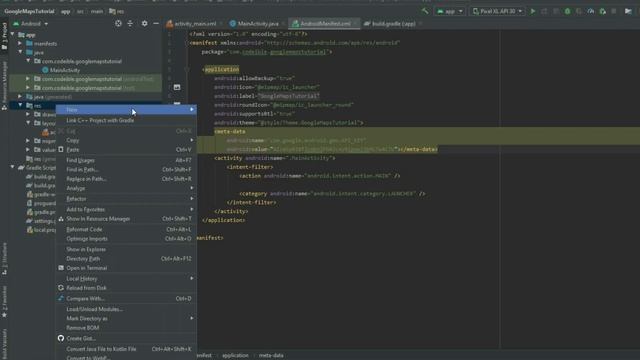
Task: Open Project panel gear settings
Action: [144, 24]
